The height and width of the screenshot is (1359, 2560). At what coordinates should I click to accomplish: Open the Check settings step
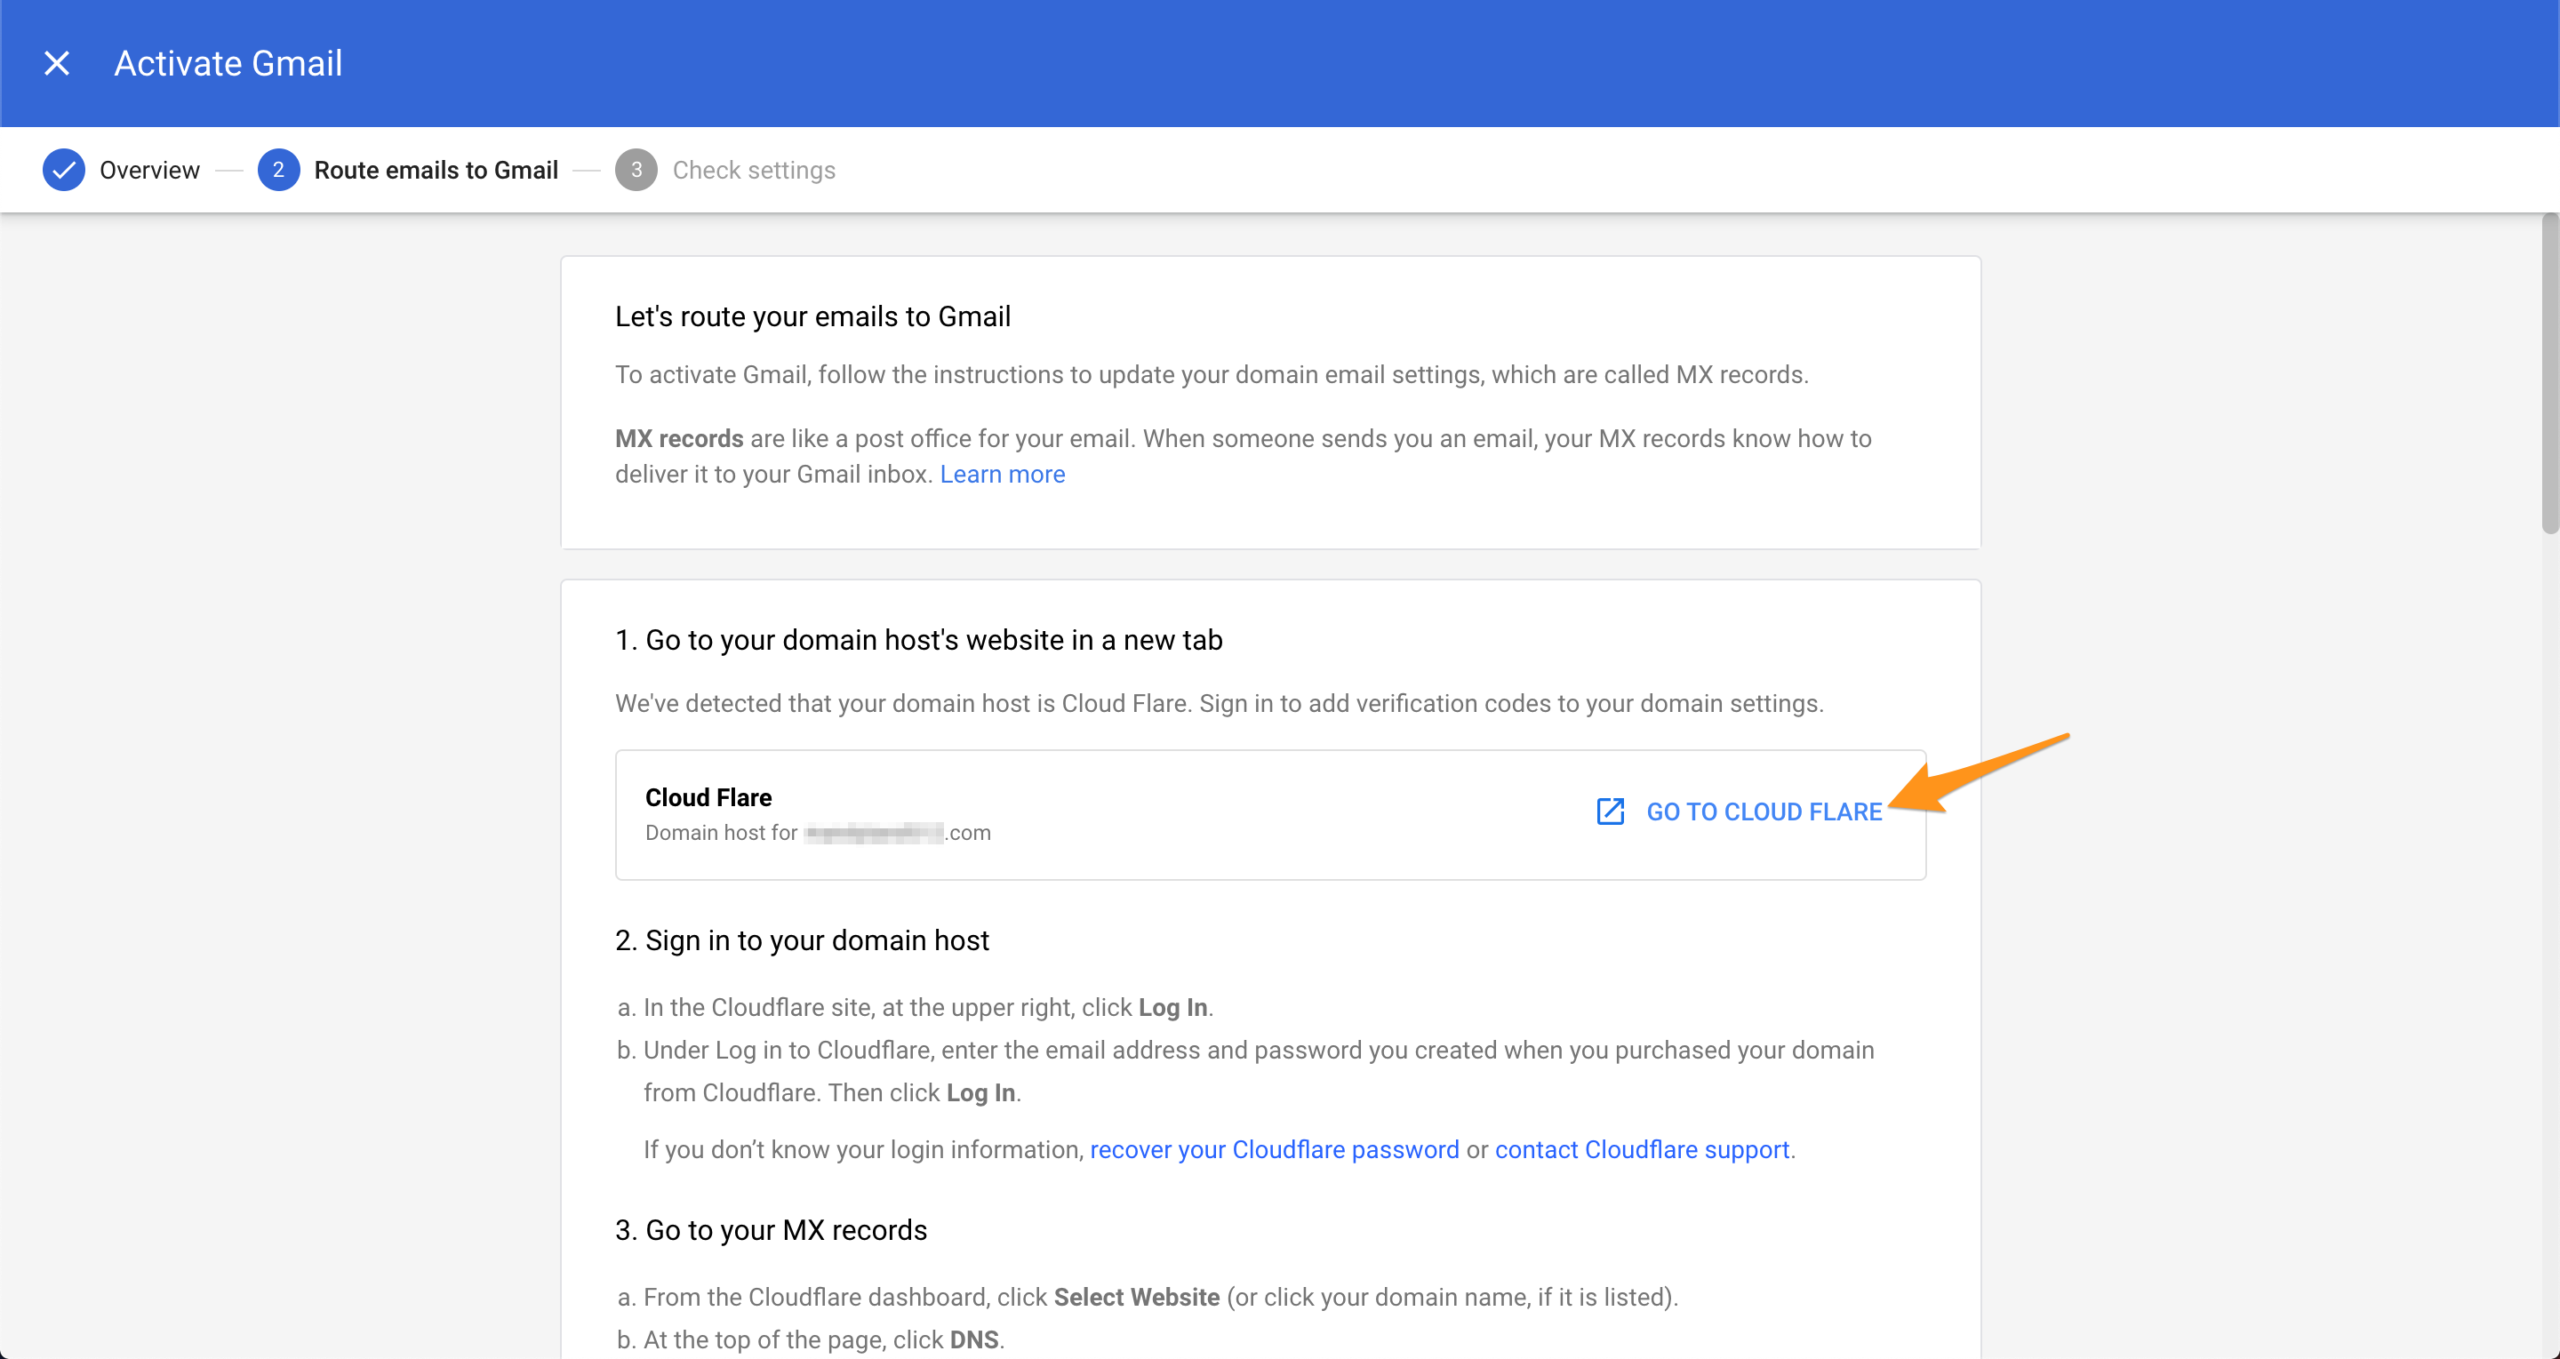tap(754, 170)
